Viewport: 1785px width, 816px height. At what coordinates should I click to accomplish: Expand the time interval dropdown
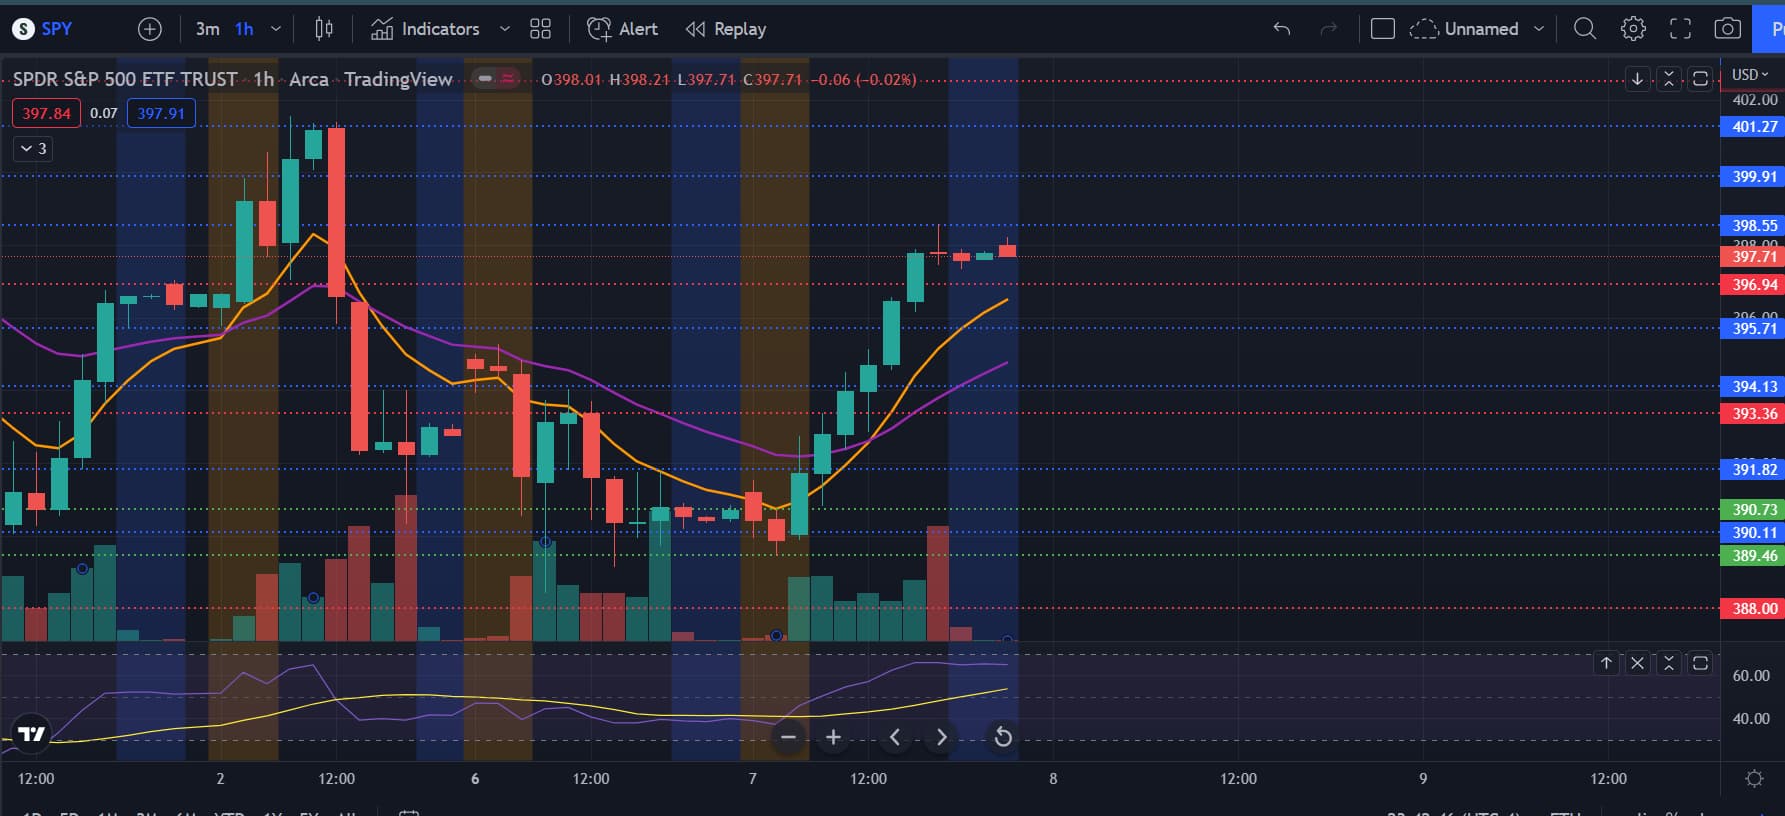(276, 29)
